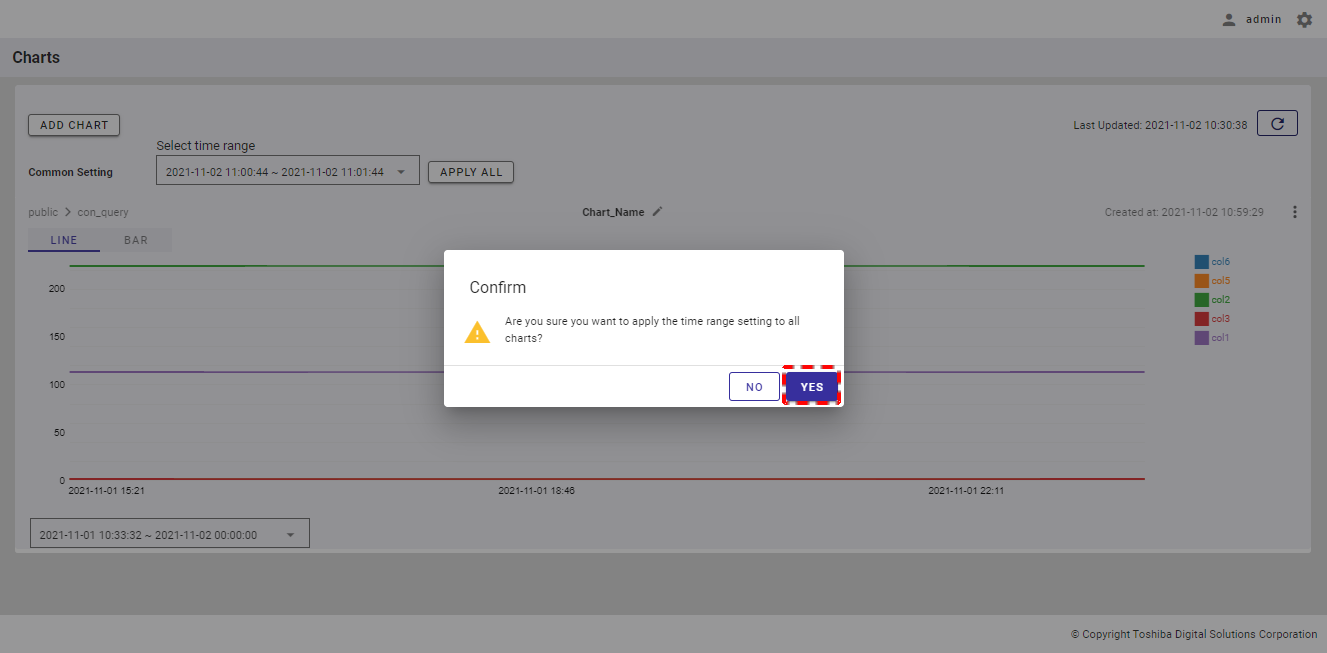
Task: Click the APPLY ALL button
Action: (x=471, y=172)
